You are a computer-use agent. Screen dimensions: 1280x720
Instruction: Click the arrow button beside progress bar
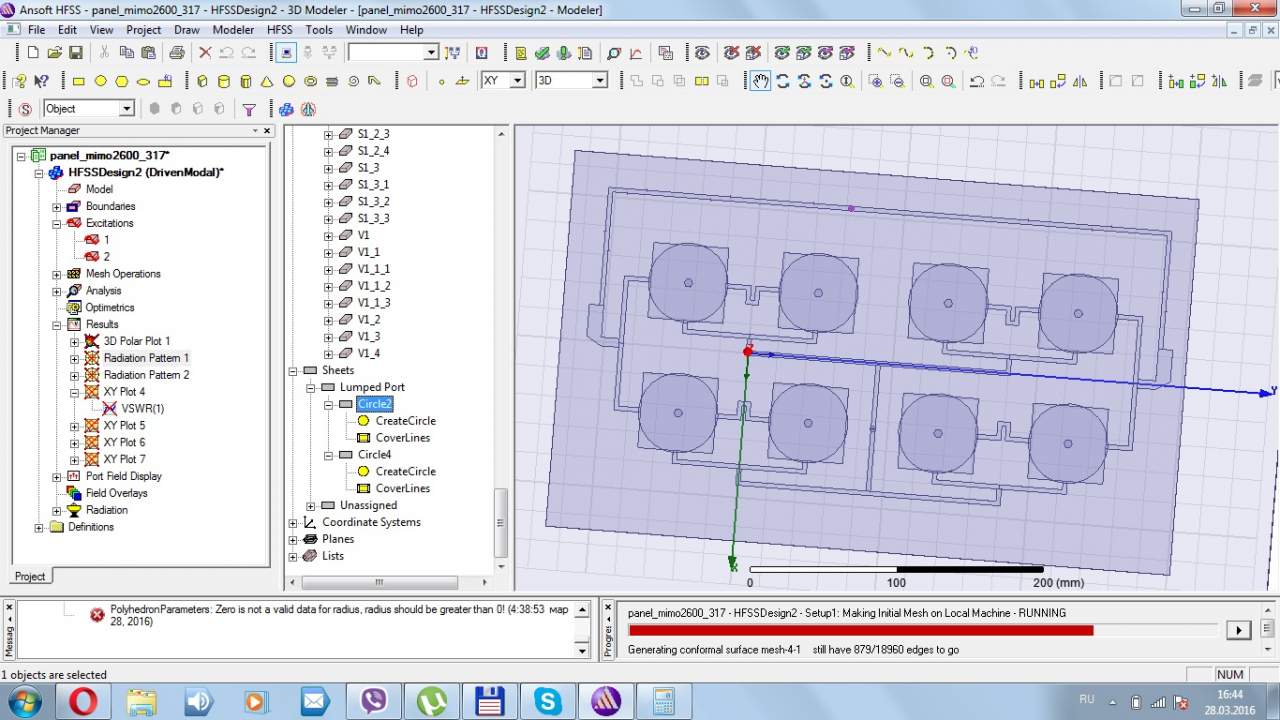click(x=1238, y=630)
